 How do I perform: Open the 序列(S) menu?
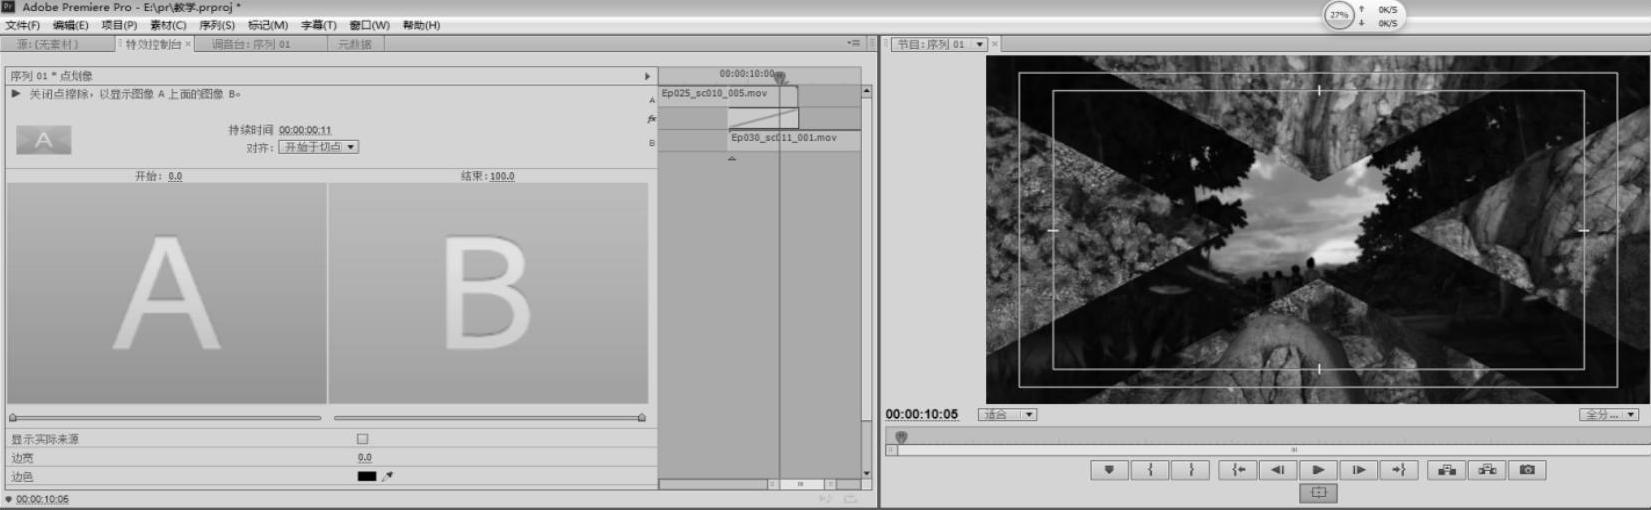point(217,25)
